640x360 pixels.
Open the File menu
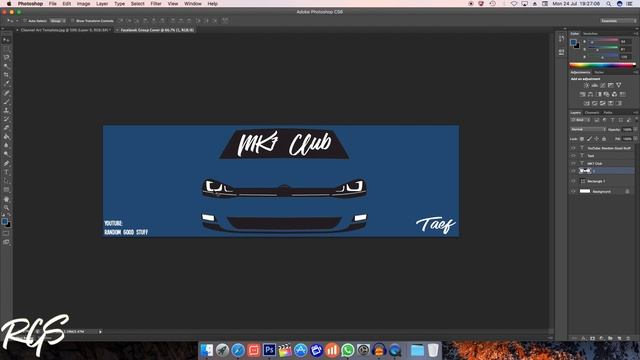pyautogui.click(x=53, y=4)
